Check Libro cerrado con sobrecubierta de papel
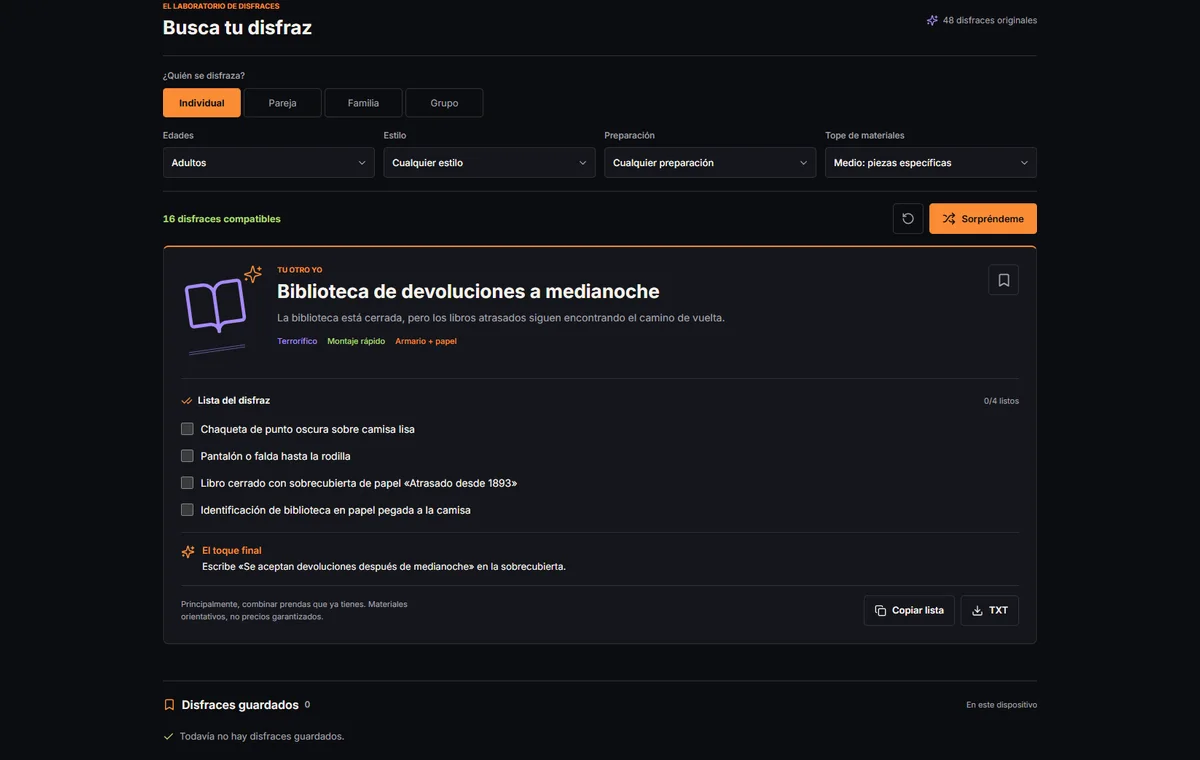 click(187, 483)
